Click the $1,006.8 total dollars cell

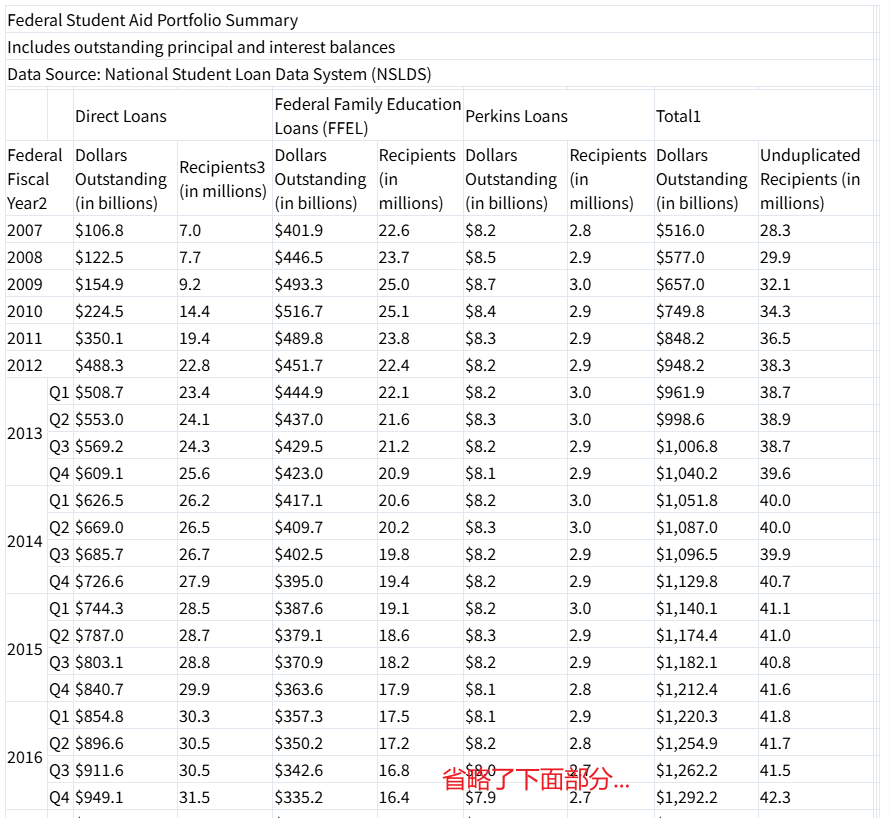[686, 446]
